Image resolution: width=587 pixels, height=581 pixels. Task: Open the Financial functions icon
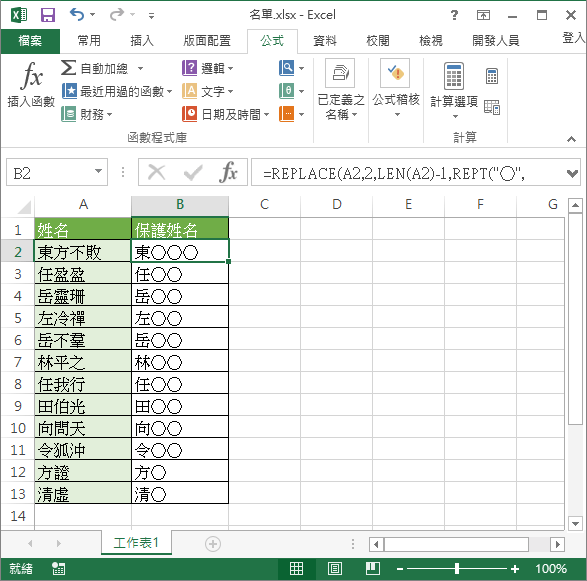tap(69, 114)
